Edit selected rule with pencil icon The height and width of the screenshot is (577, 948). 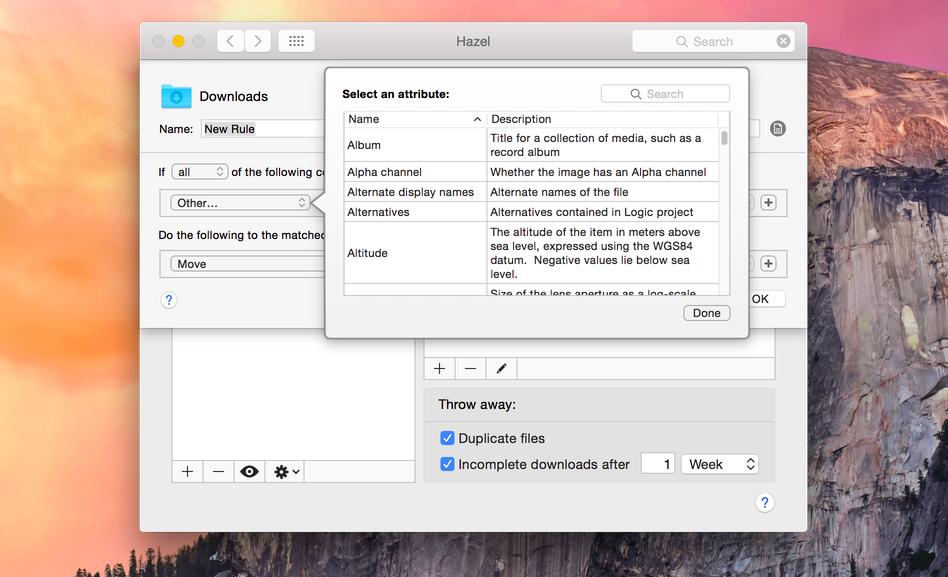[501, 368]
